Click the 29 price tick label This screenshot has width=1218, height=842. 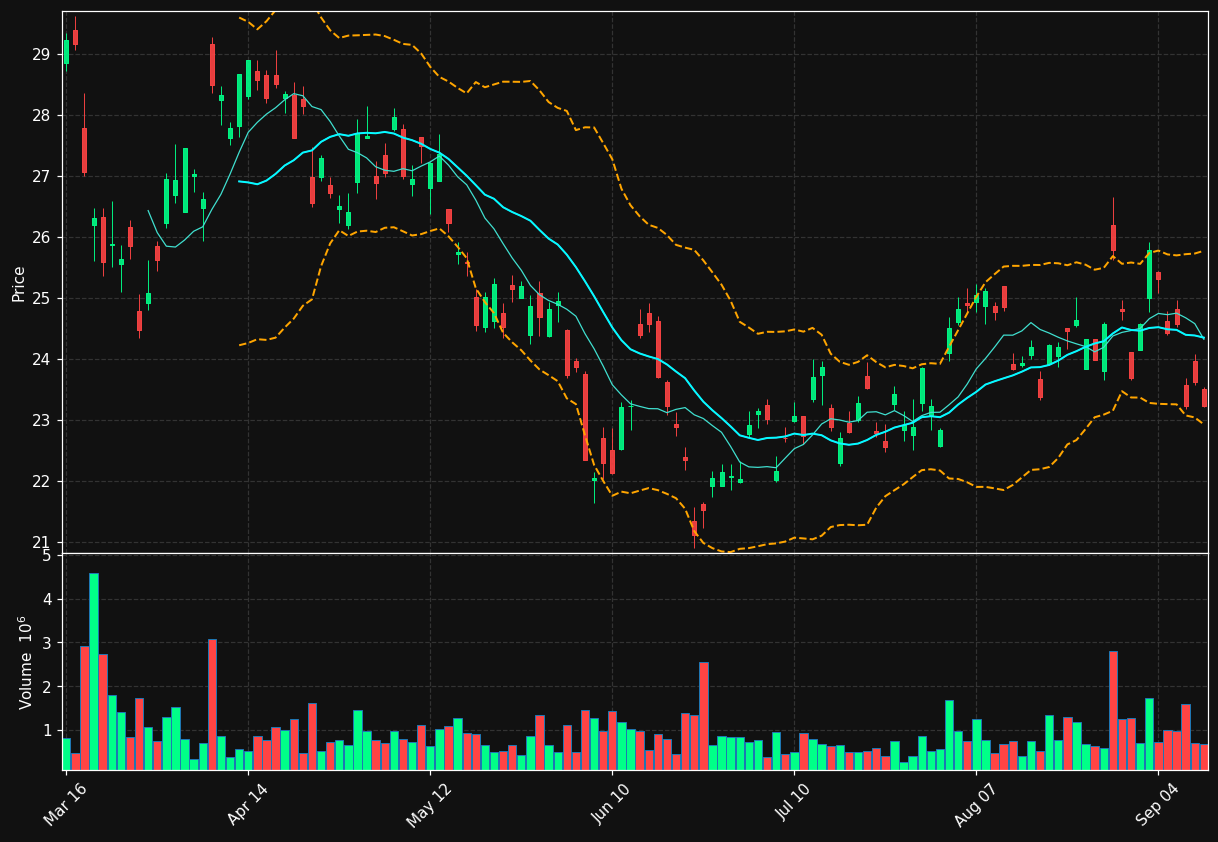click(40, 54)
